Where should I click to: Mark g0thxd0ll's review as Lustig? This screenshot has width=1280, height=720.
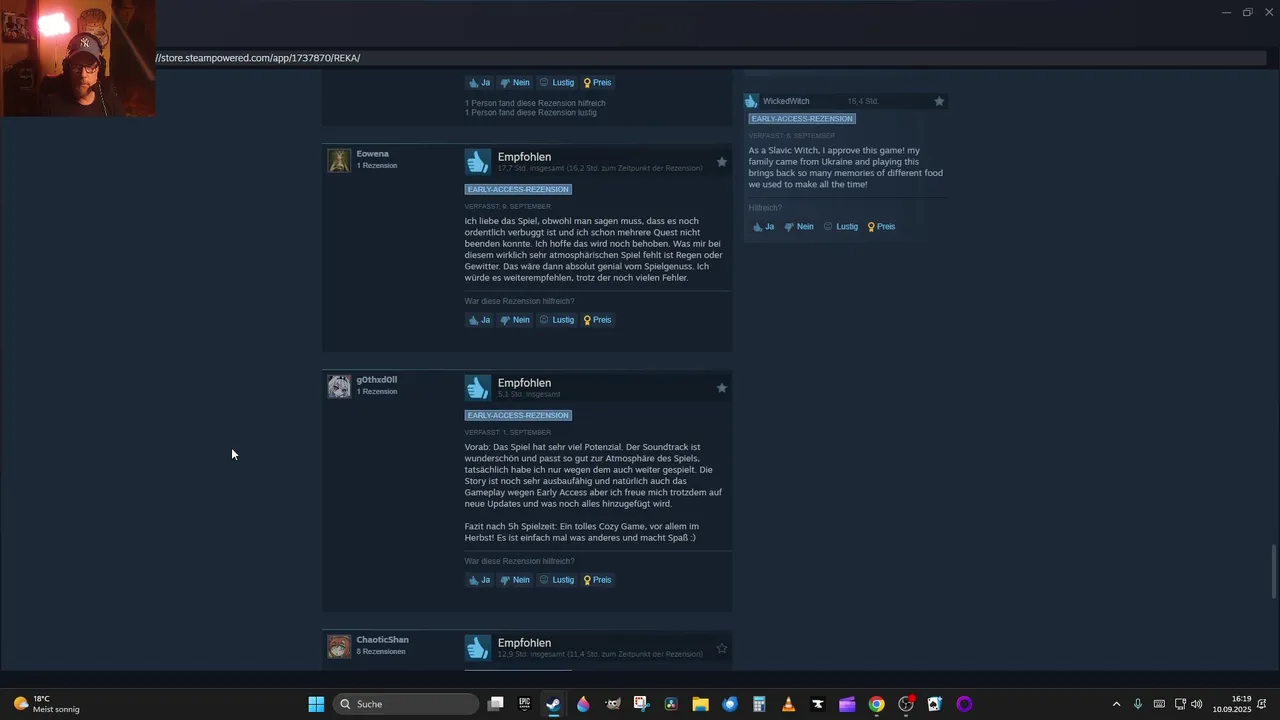[557, 580]
